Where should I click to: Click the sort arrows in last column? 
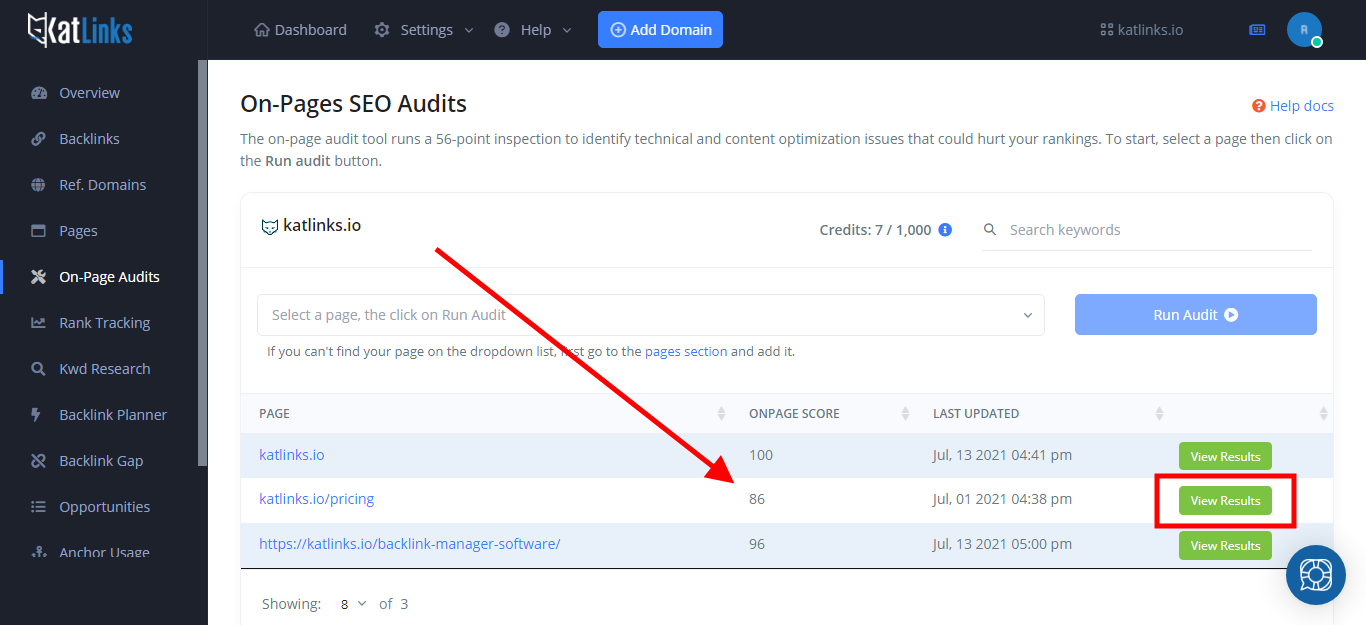click(x=1324, y=413)
